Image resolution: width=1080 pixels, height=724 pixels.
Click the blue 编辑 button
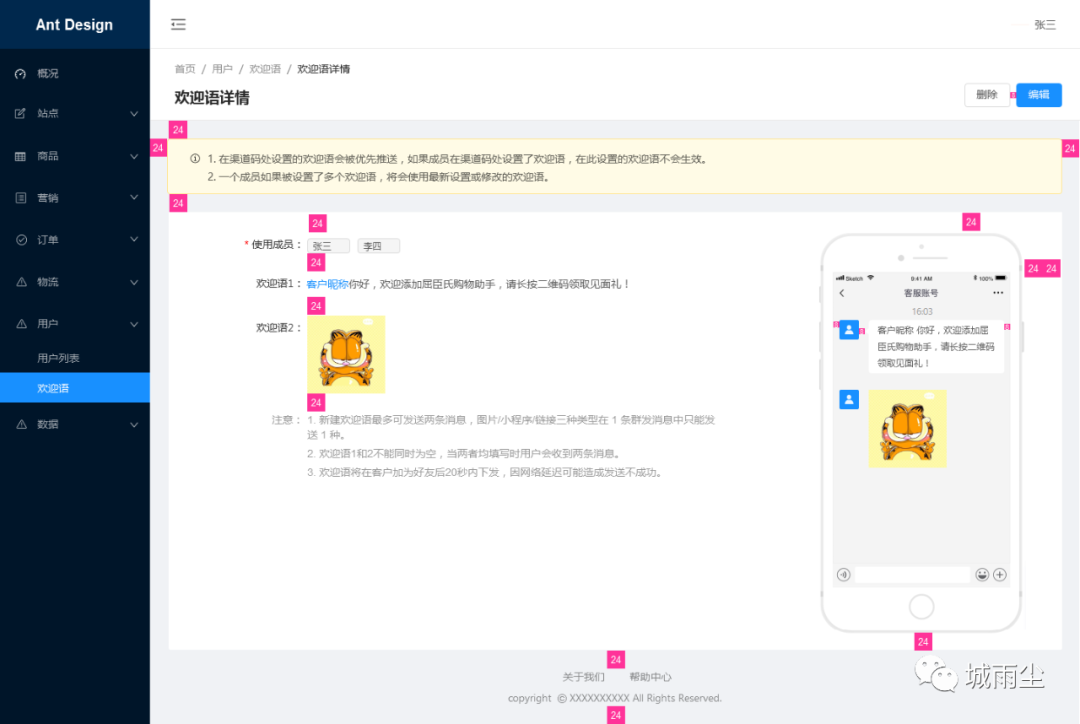point(1039,95)
